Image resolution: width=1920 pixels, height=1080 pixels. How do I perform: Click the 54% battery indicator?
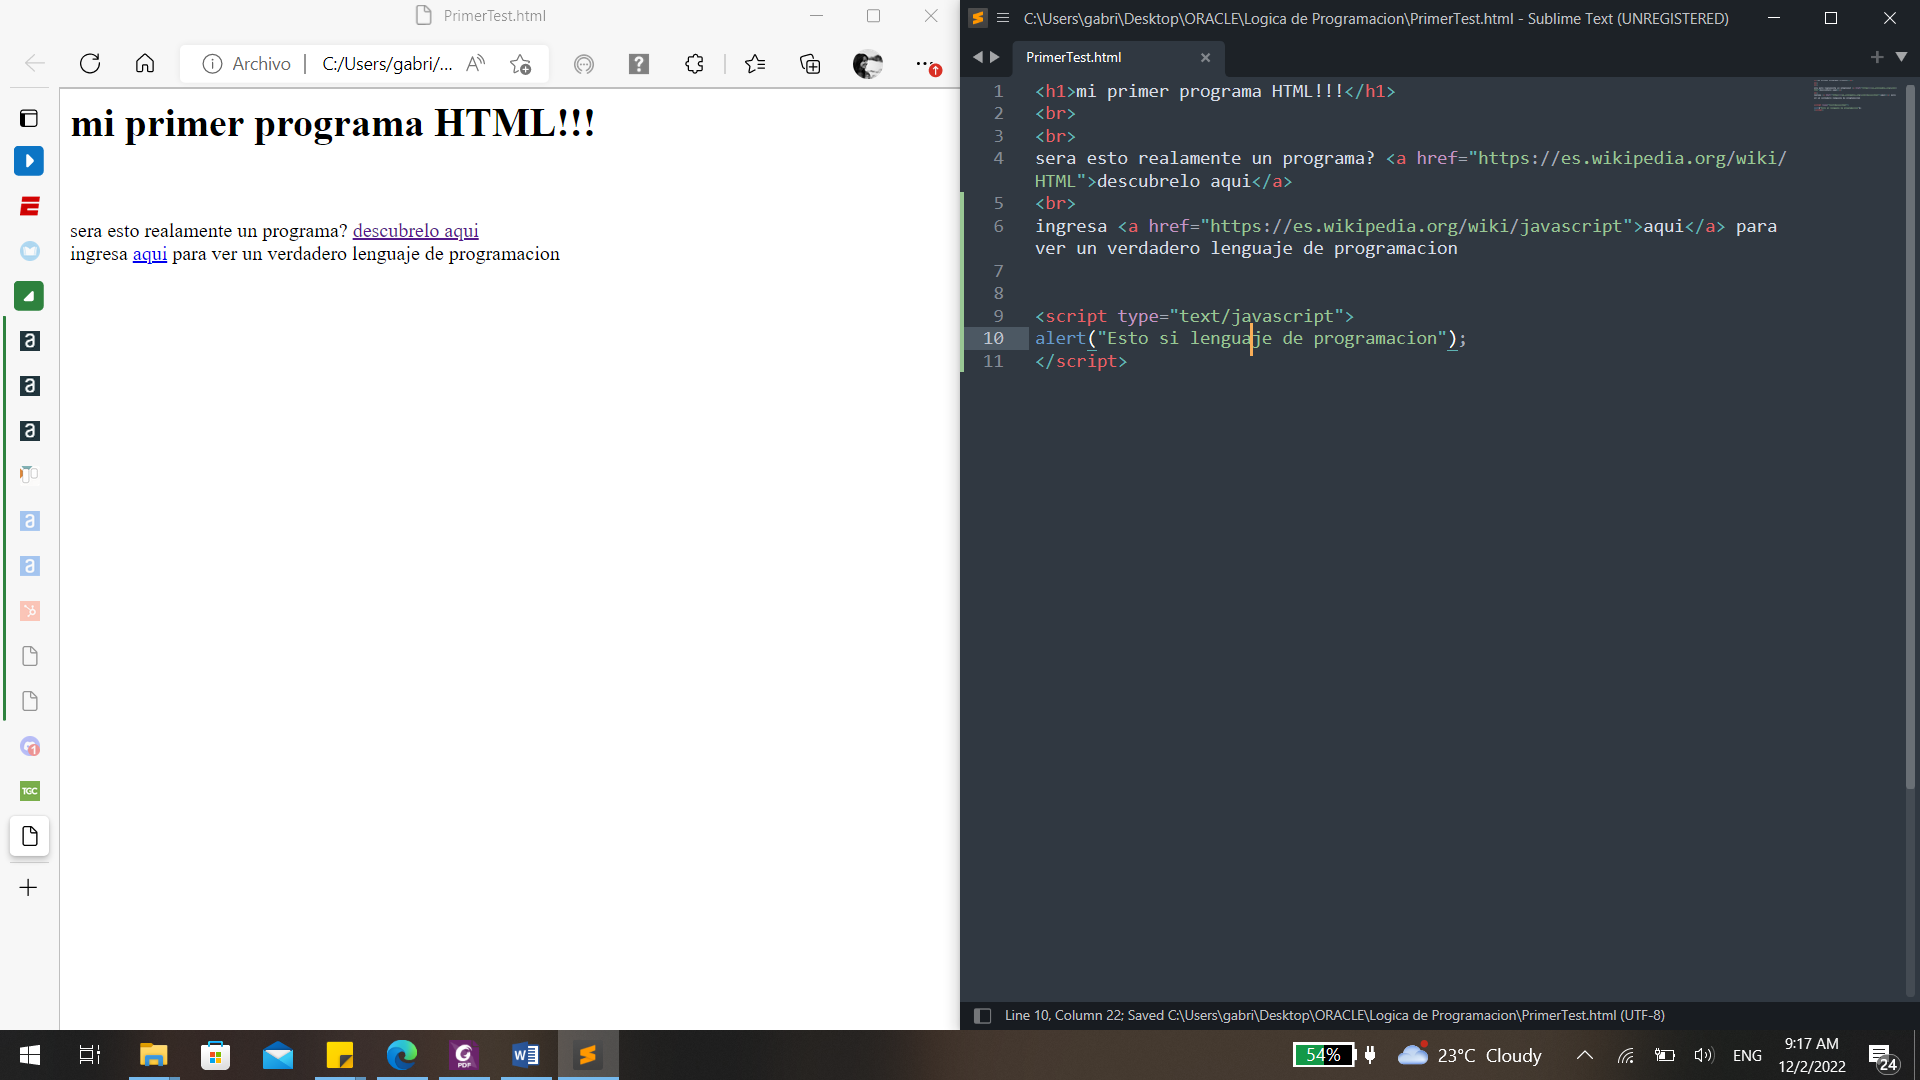(1324, 1055)
